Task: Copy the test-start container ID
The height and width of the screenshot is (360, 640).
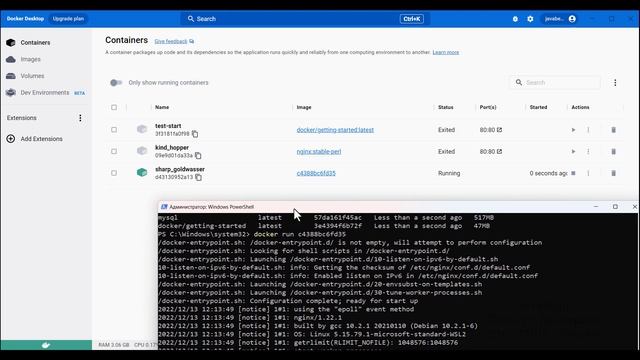Action: (x=195, y=134)
